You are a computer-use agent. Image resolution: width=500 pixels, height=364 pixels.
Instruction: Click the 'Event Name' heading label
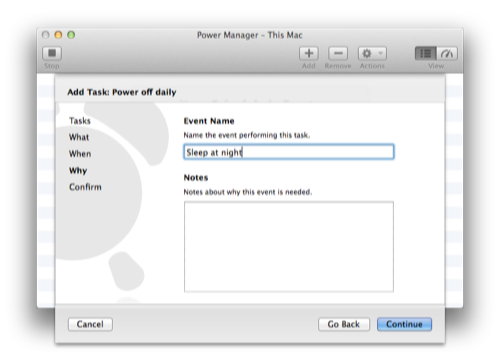(x=209, y=121)
